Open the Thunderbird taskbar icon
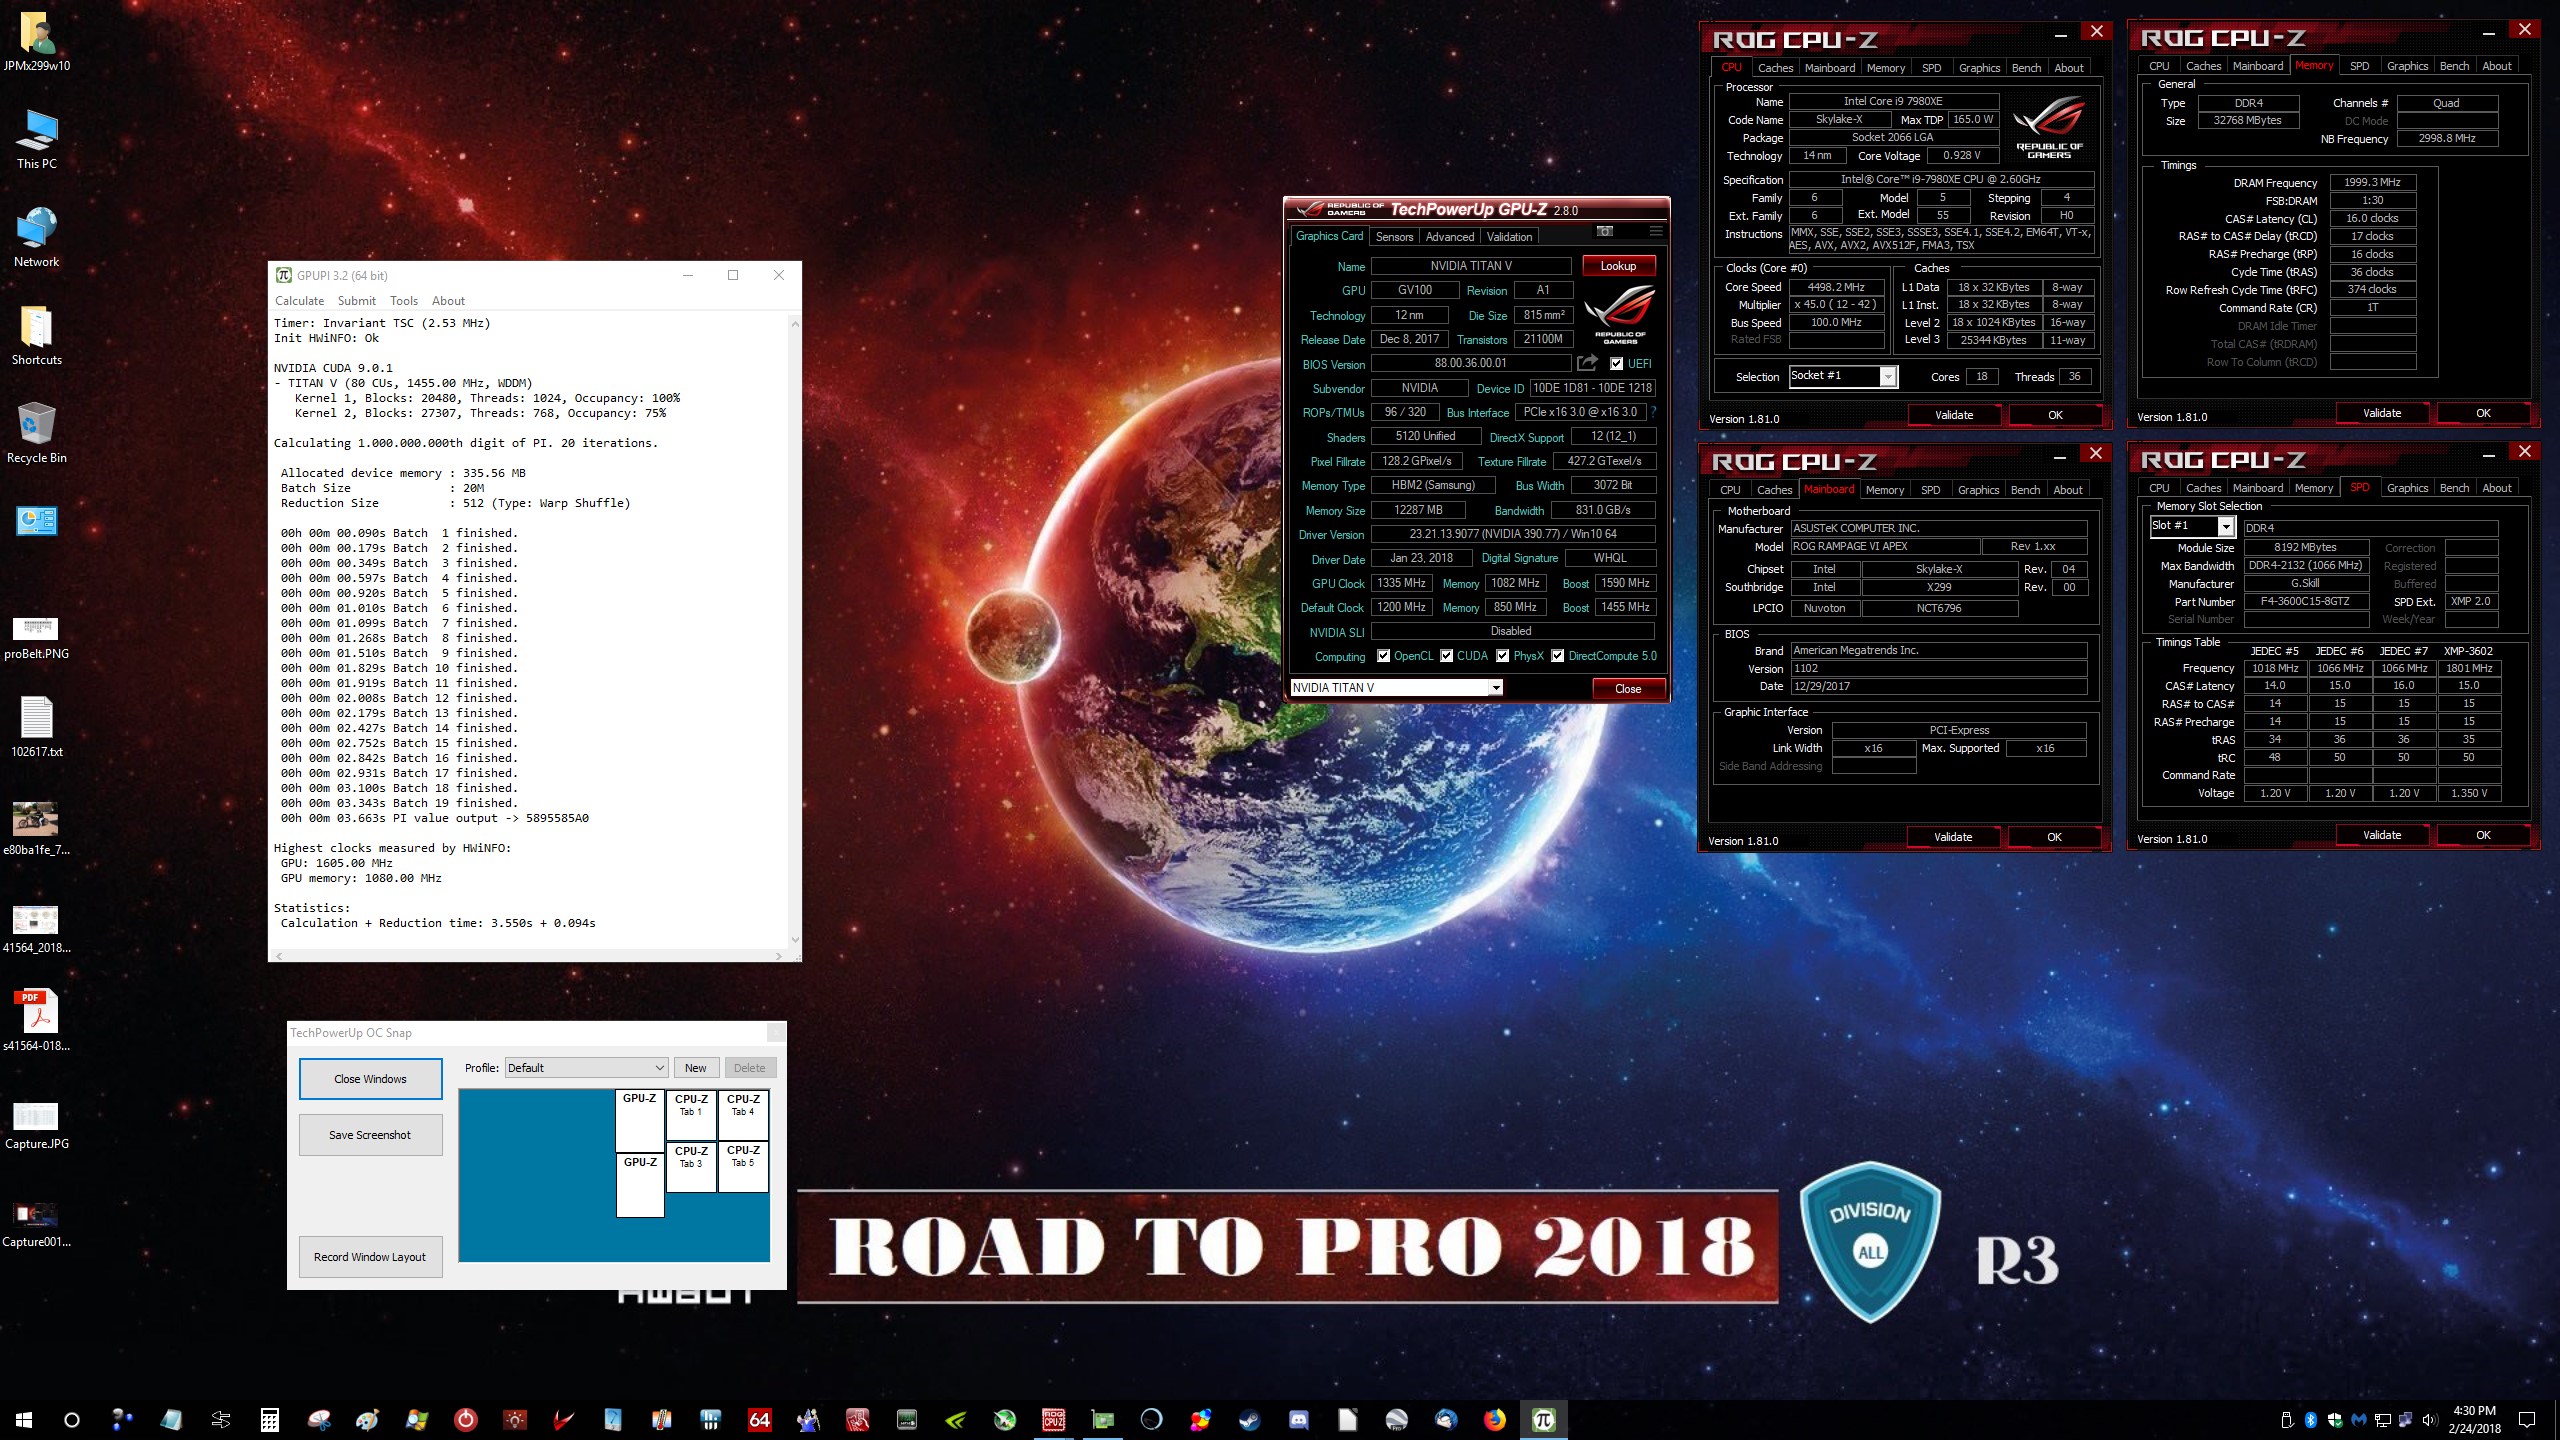Image resolution: width=2560 pixels, height=1440 pixels. click(1446, 1419)
